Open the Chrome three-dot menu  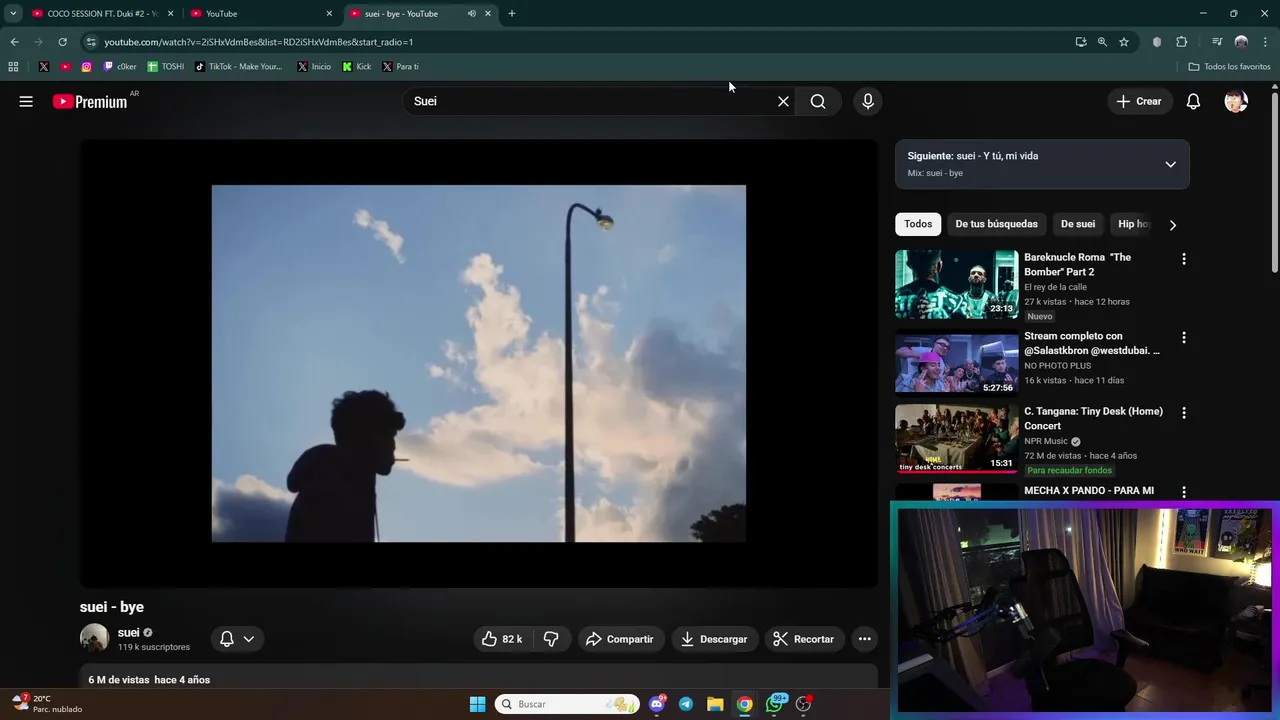coord(1266,42)
